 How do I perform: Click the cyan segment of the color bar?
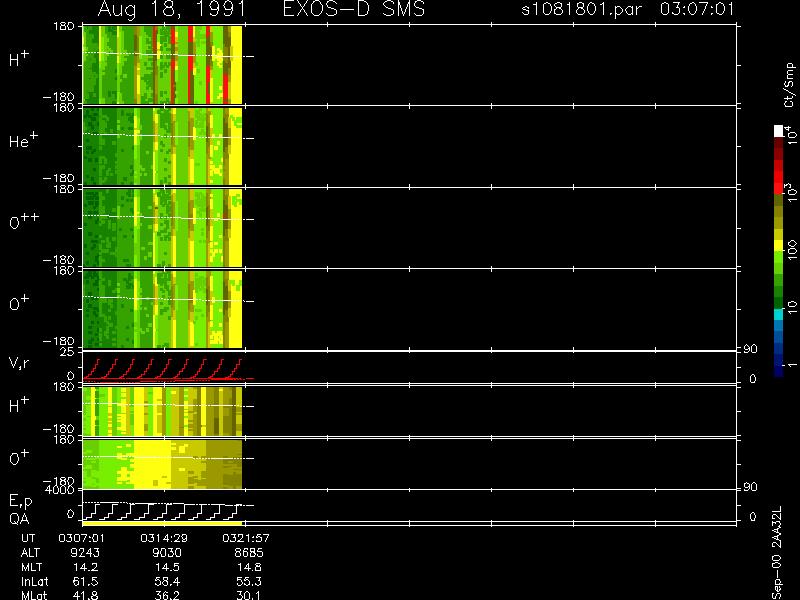tap(778, 315)
